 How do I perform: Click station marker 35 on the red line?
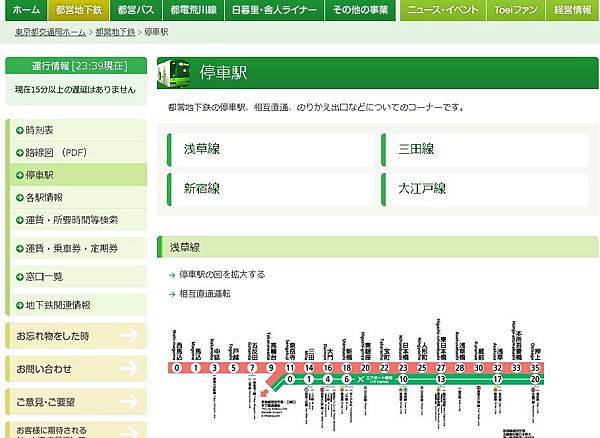(x=535, y=368)
